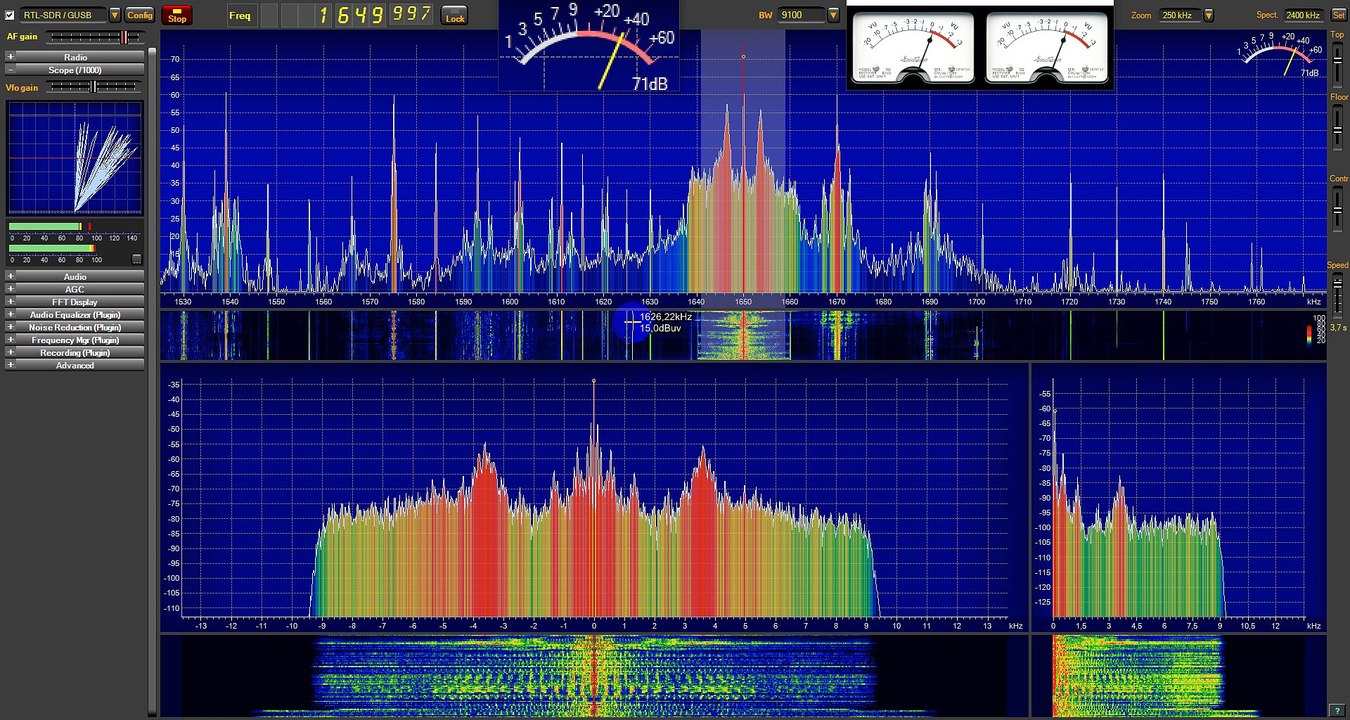Click the help question mark icon

pyautogui.click(x=1338, y=711)
